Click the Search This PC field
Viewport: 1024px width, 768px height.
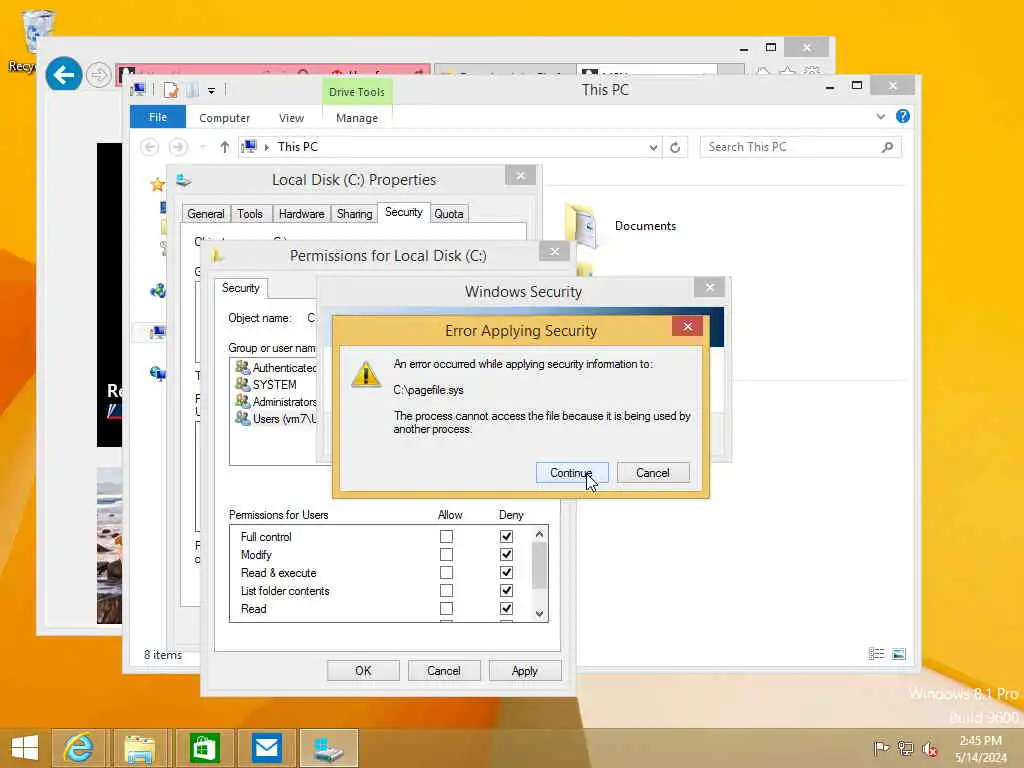click(x=801, y=147)
